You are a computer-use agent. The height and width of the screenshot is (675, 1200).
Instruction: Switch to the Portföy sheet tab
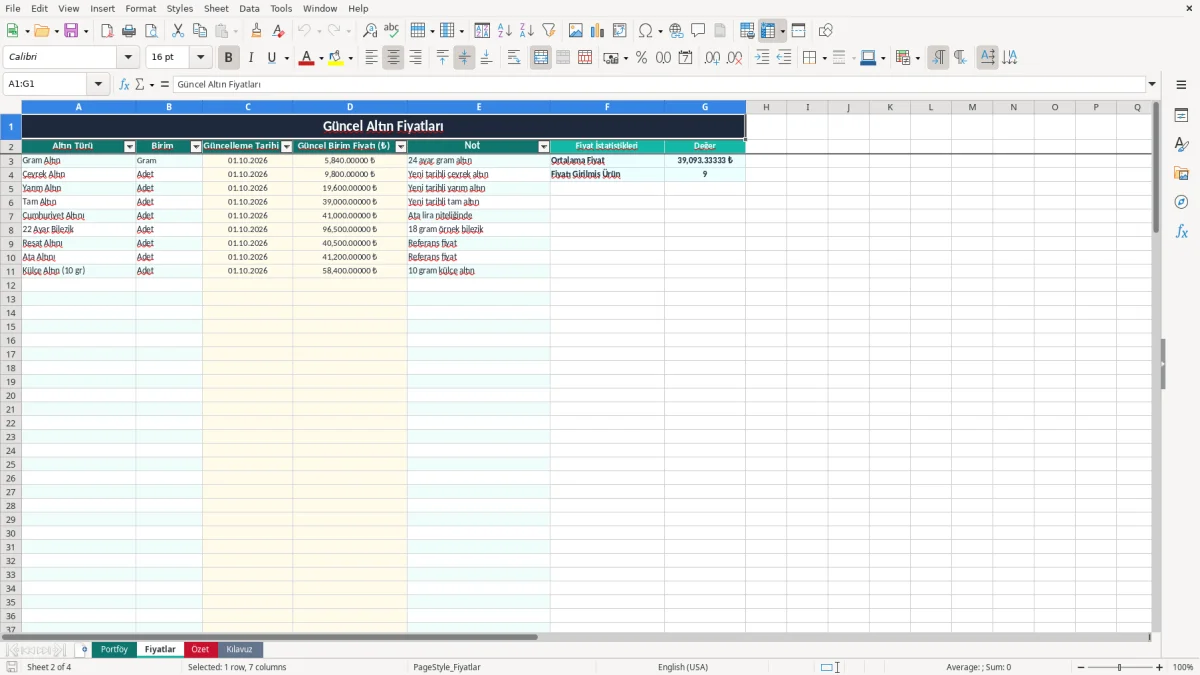[x=114, y=650]
